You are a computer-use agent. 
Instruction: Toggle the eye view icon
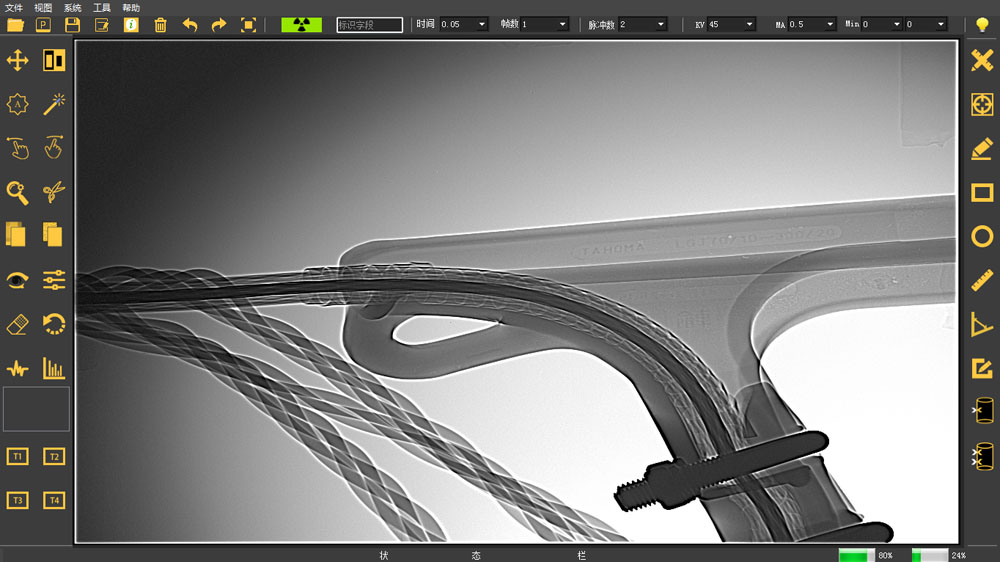(x=17, y=280)
